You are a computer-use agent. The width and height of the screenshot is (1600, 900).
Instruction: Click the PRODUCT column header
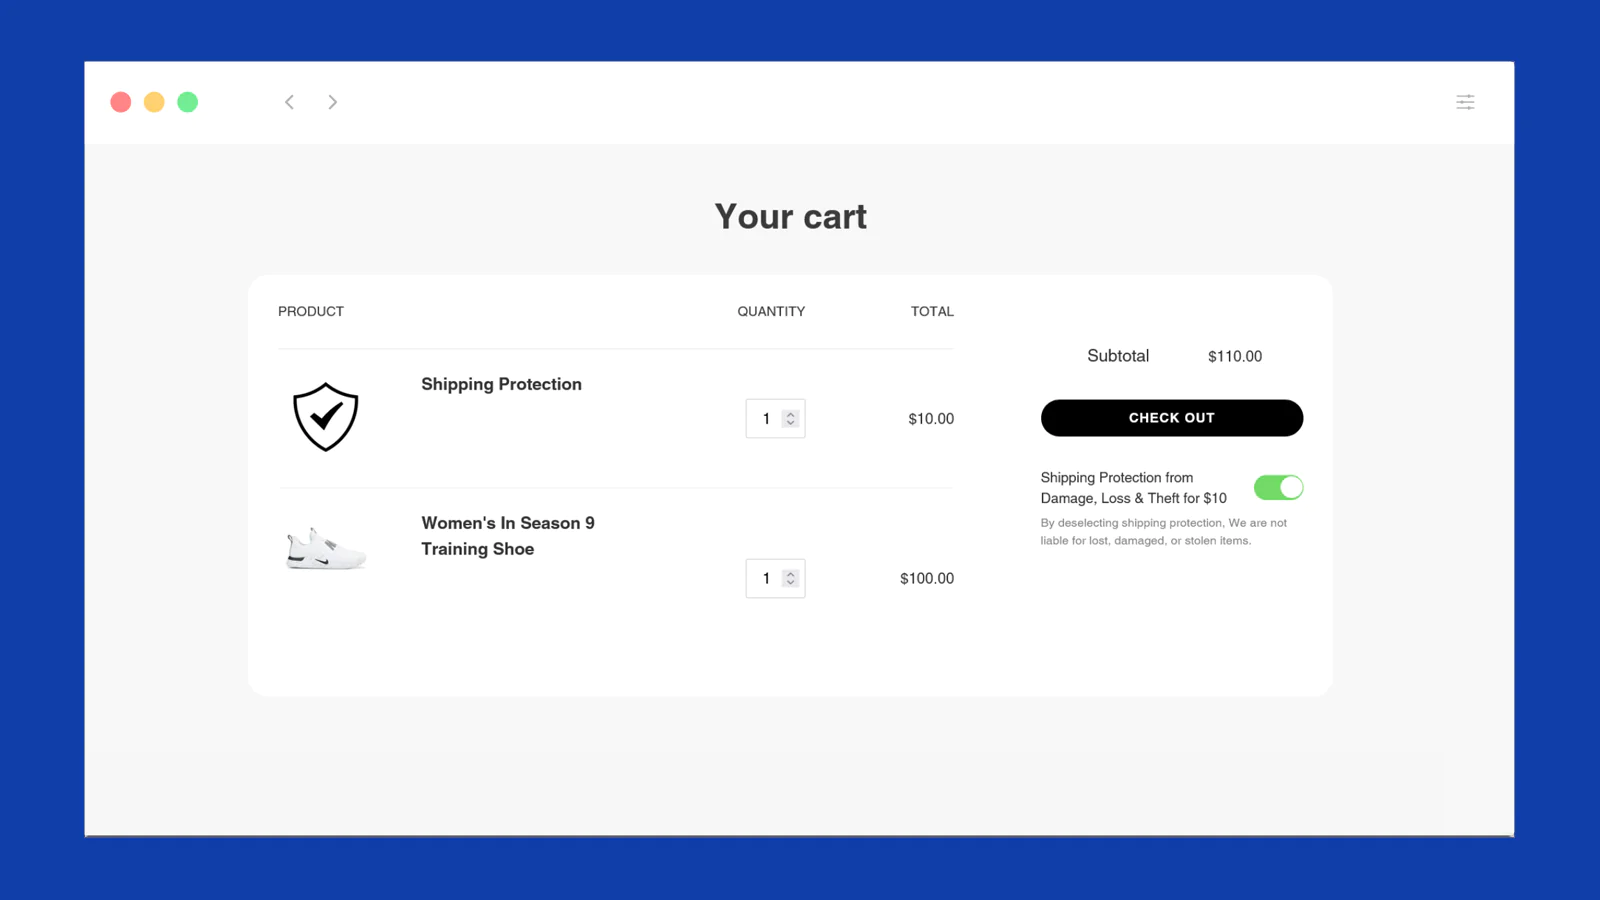311,311
